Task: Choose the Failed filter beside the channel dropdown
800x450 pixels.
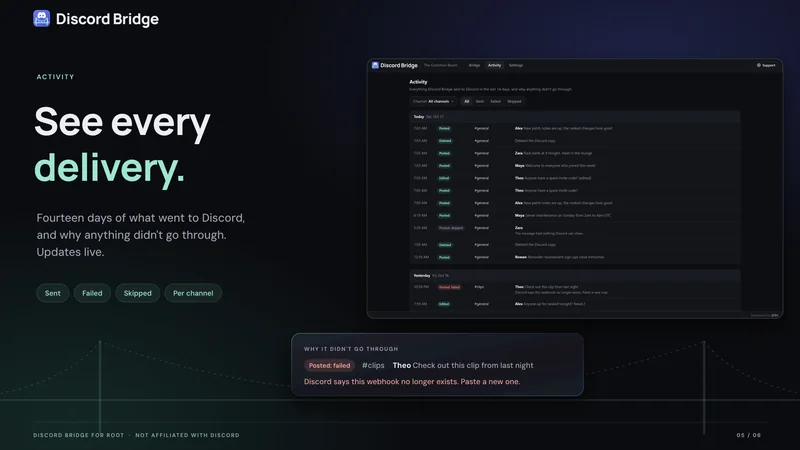Action: click(495, 102)
